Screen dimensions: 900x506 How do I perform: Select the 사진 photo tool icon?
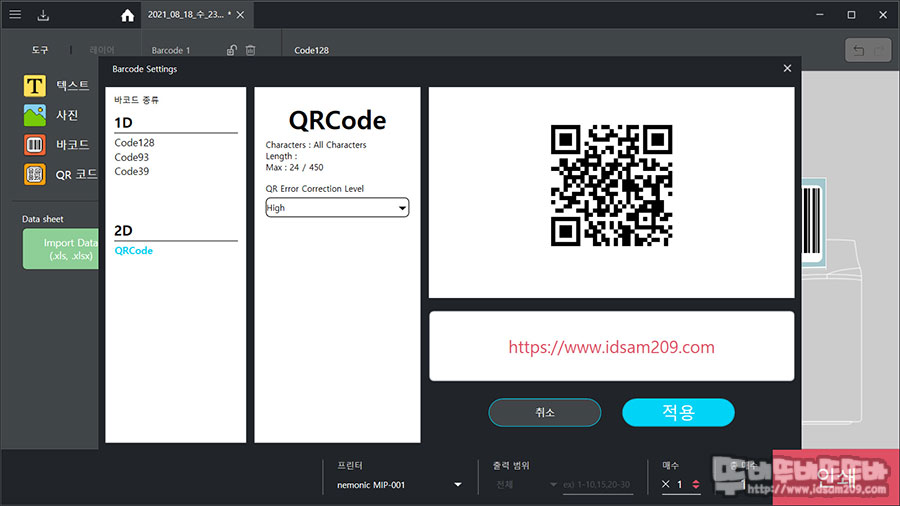34,115
